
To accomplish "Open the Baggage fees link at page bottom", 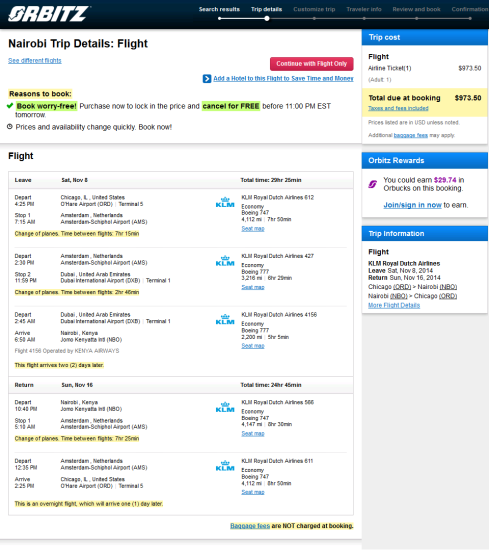I will [250, 526].
